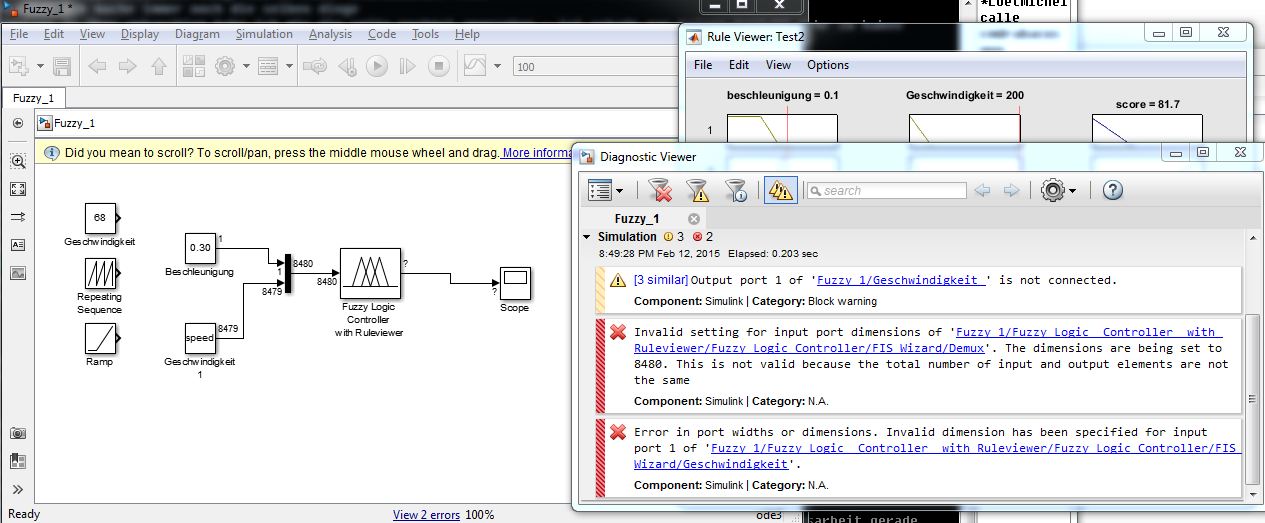Screen dimensions: 1265x523
Task: Open Model Configuration Parameters gear icon
Action: pos(224,67)
